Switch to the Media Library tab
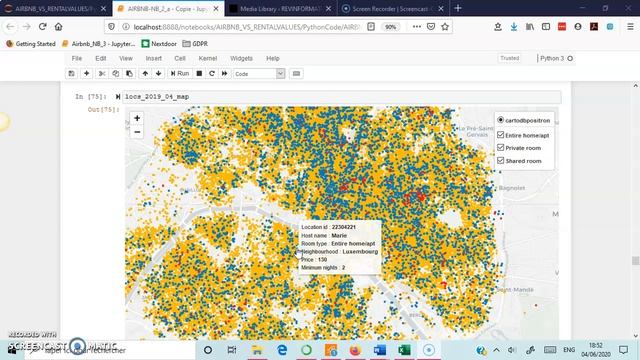The width and height of the screenshot is (640, 360). (x=280, y=9)
